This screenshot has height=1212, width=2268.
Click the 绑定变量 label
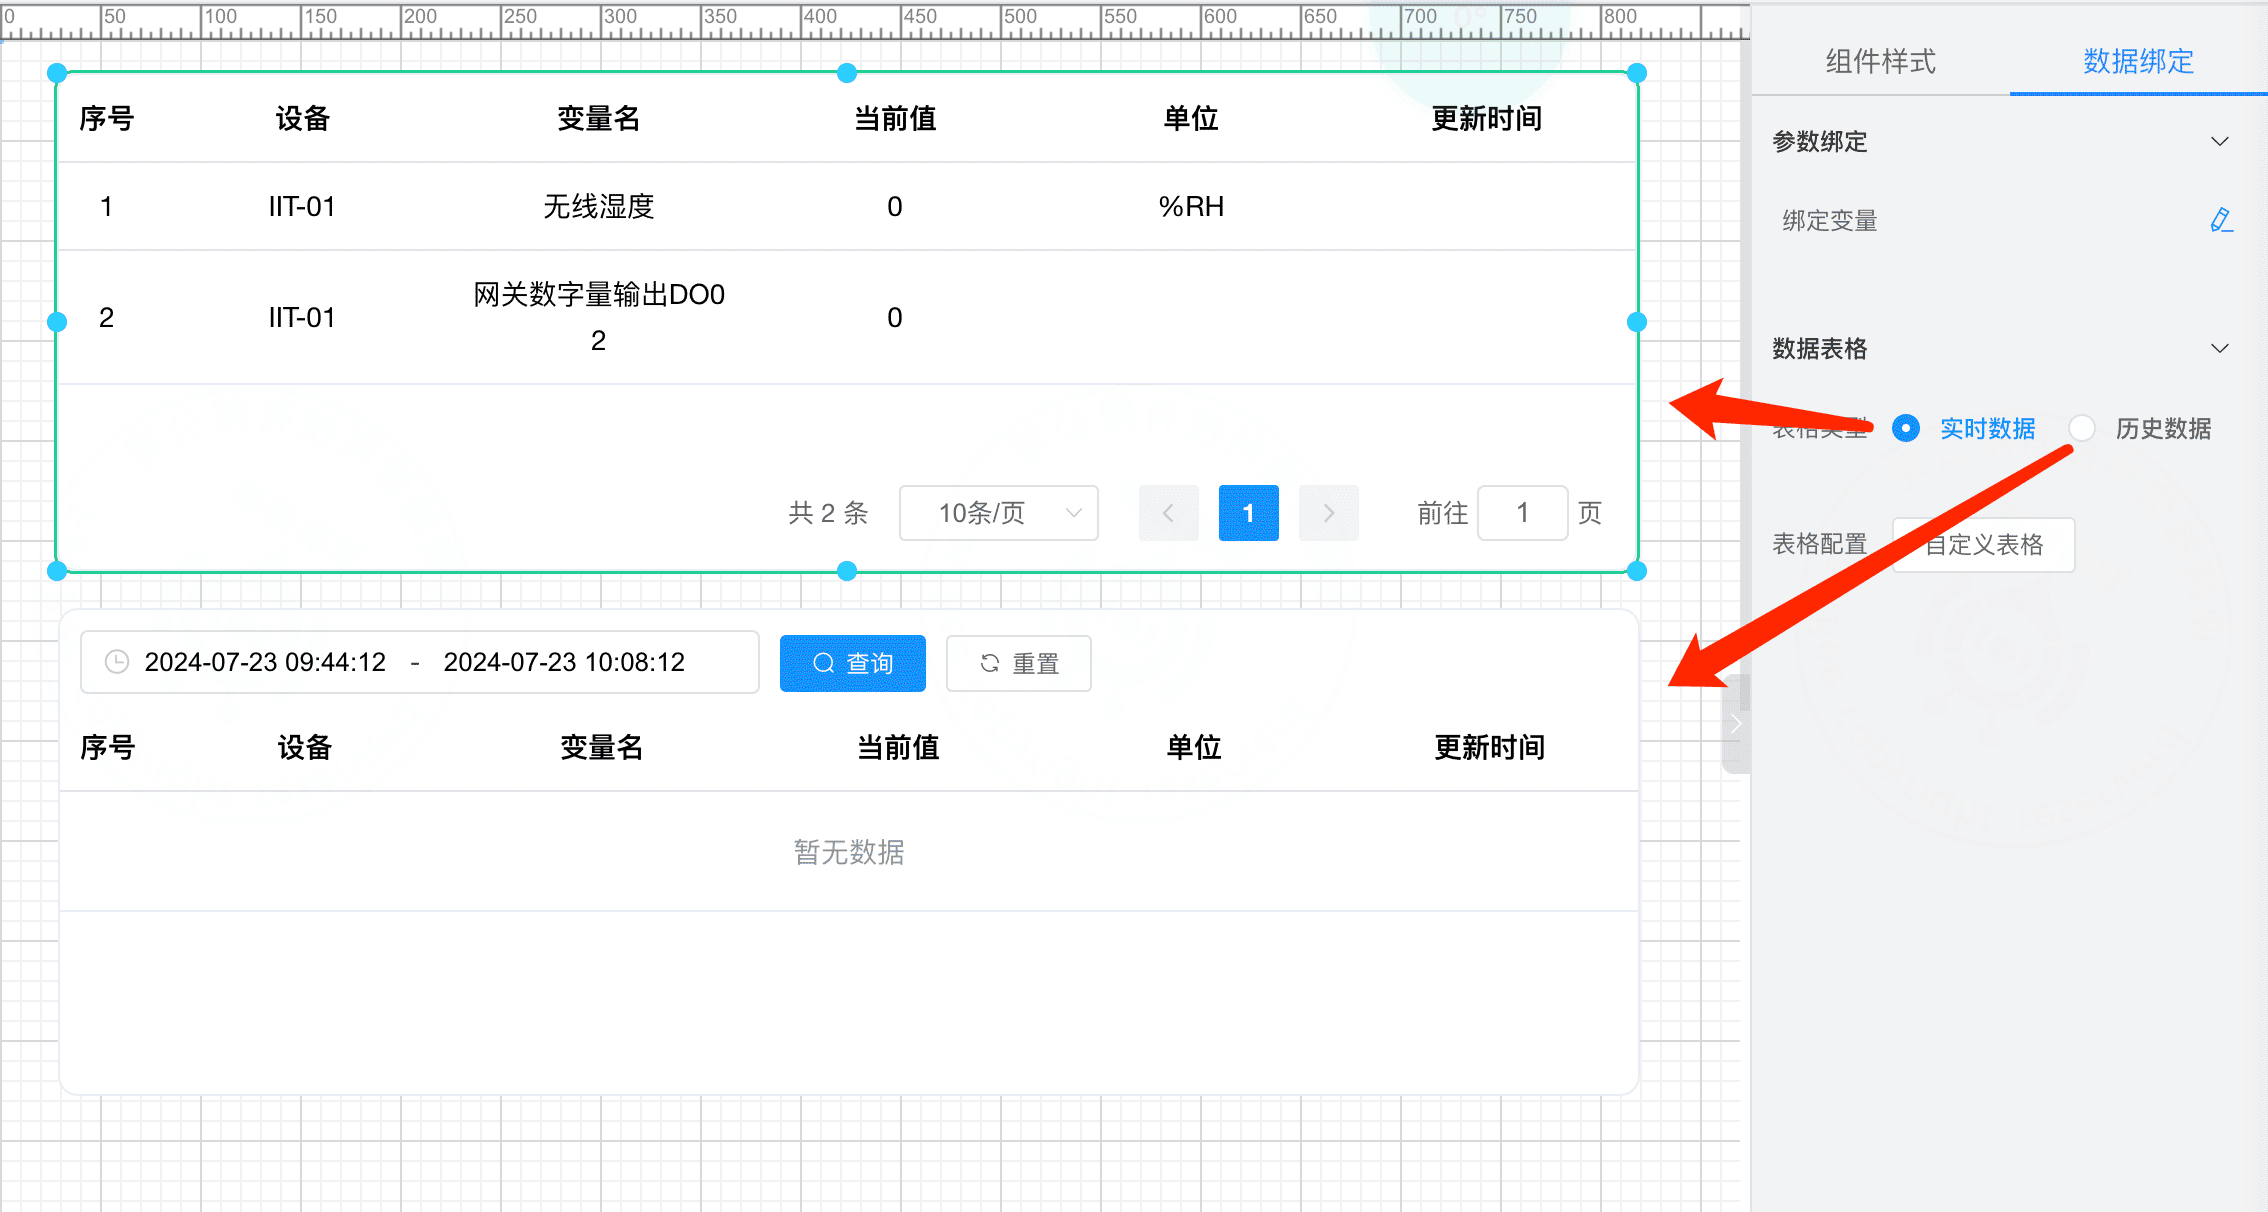tap(1830, 221)
